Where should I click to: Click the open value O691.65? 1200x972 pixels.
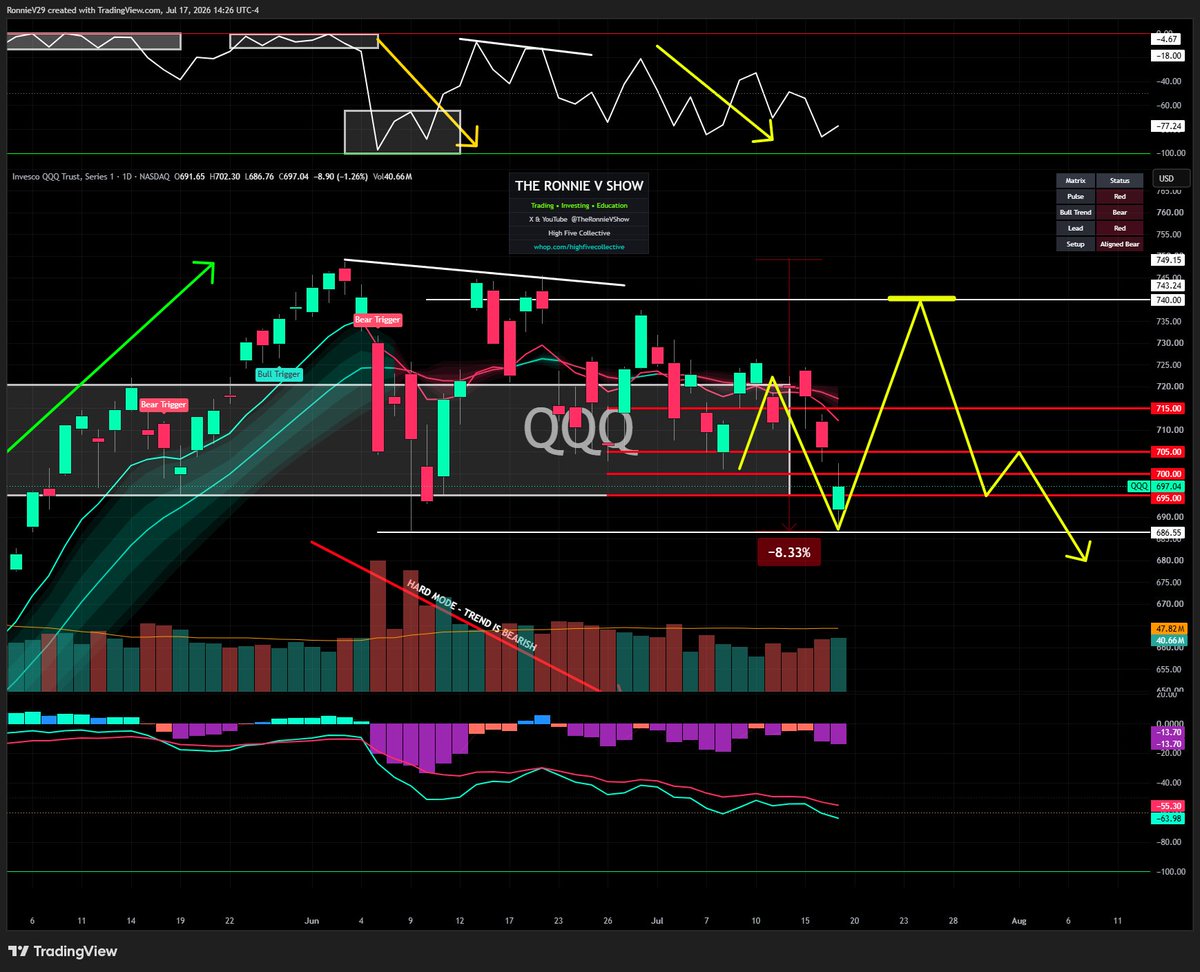point(190,176)
